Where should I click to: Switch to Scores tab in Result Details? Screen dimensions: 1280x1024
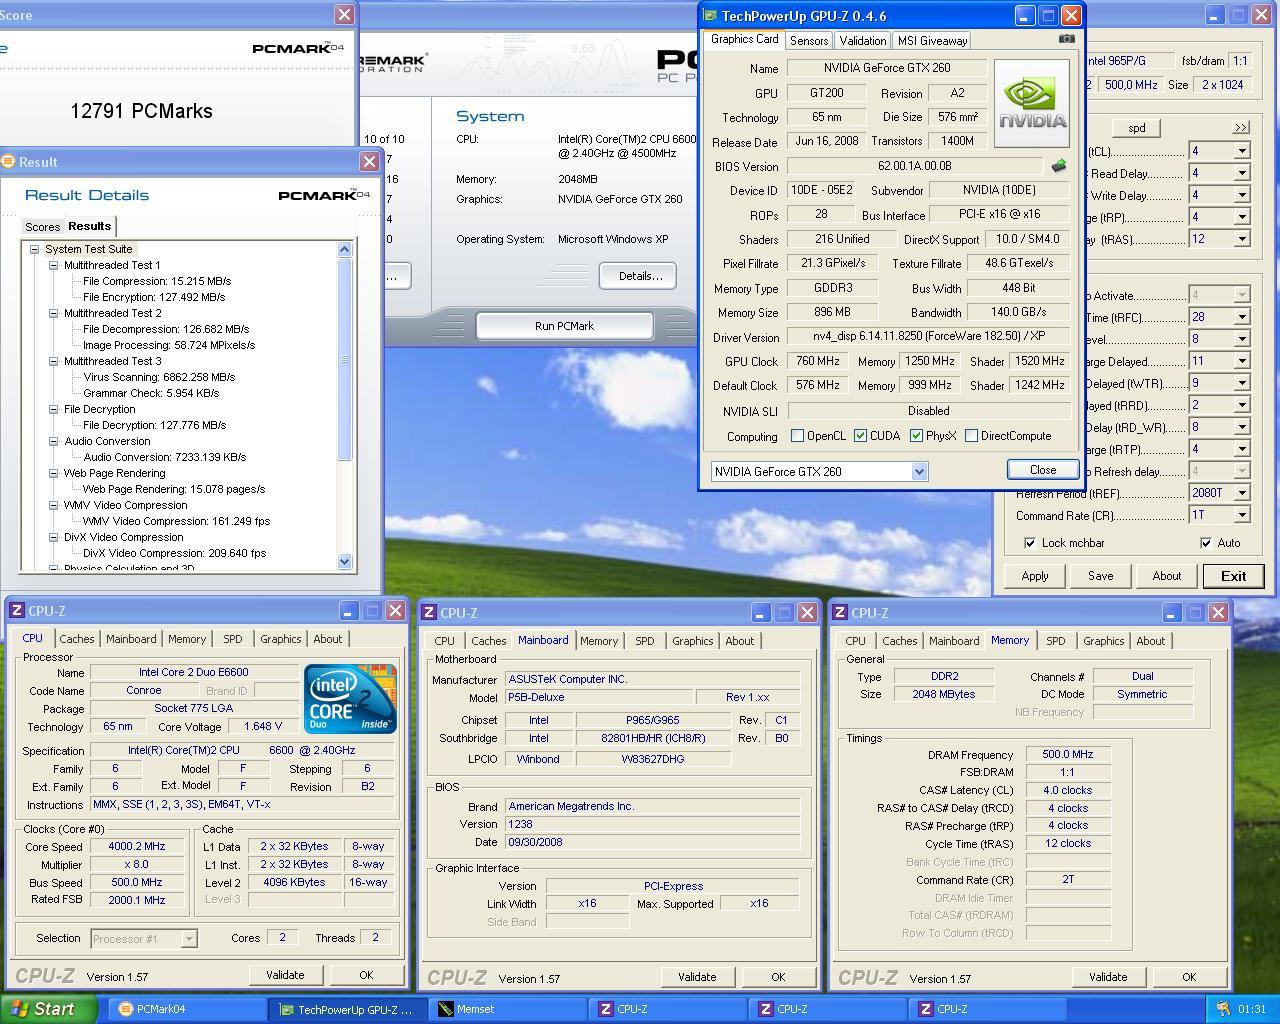pyautogui.click(x=42, y=227)
